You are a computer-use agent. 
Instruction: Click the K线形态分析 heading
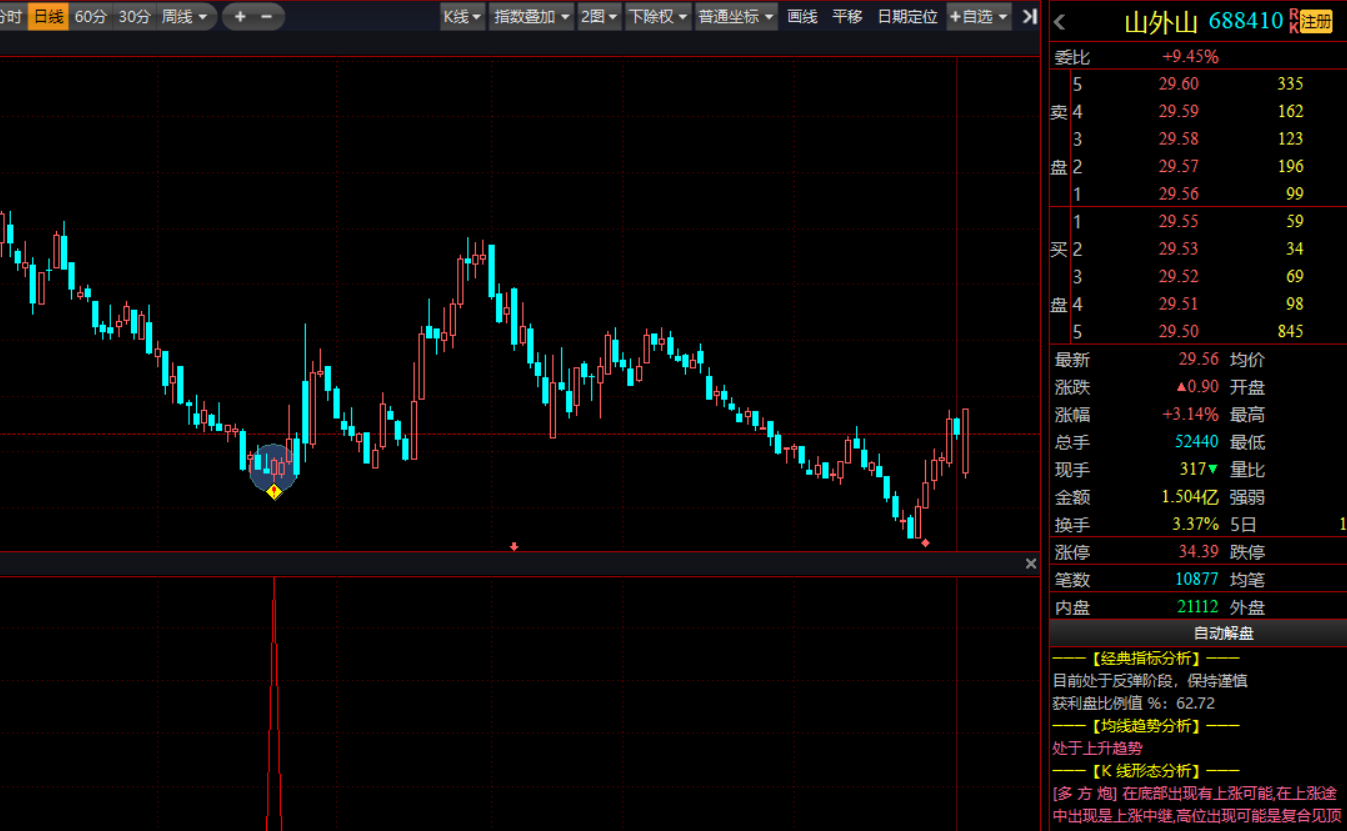click(x=1145, y=771)
